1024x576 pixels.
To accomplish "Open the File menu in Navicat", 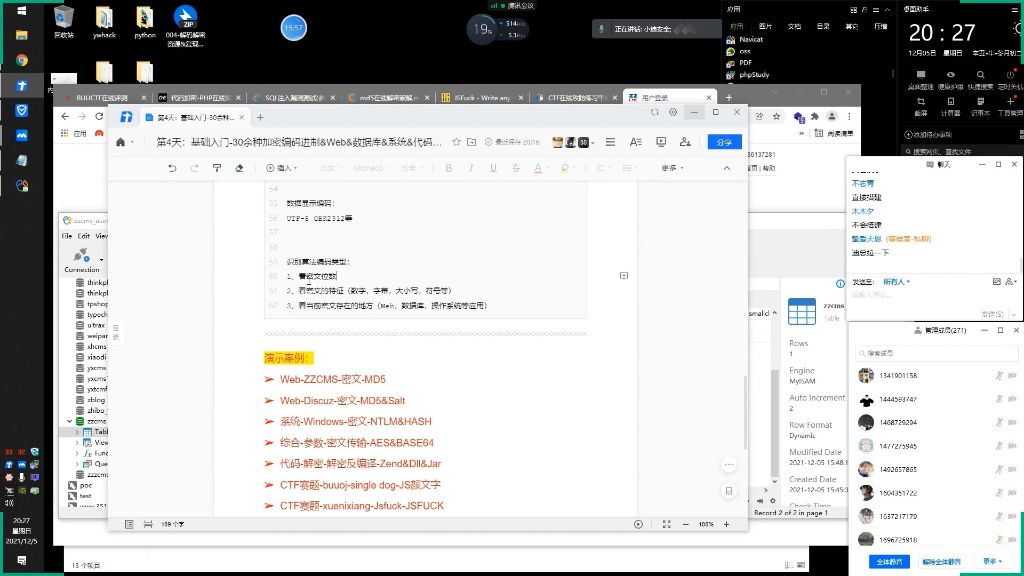I will pyautogui.click(x=67, y=236).
